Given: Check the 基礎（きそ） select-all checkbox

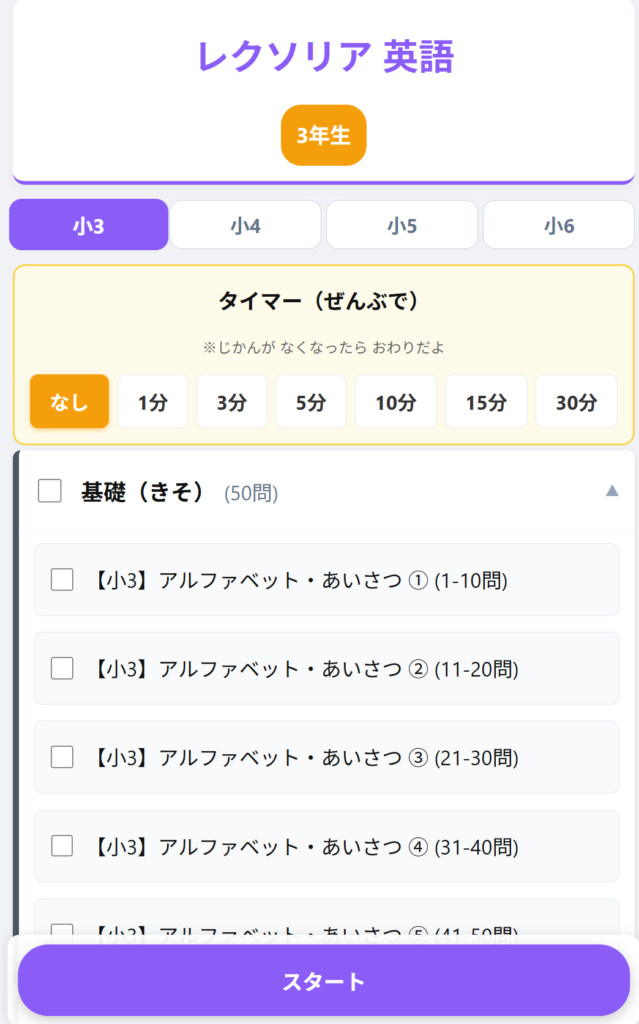Looking at the screenshot, I should (x=50, y=491).
